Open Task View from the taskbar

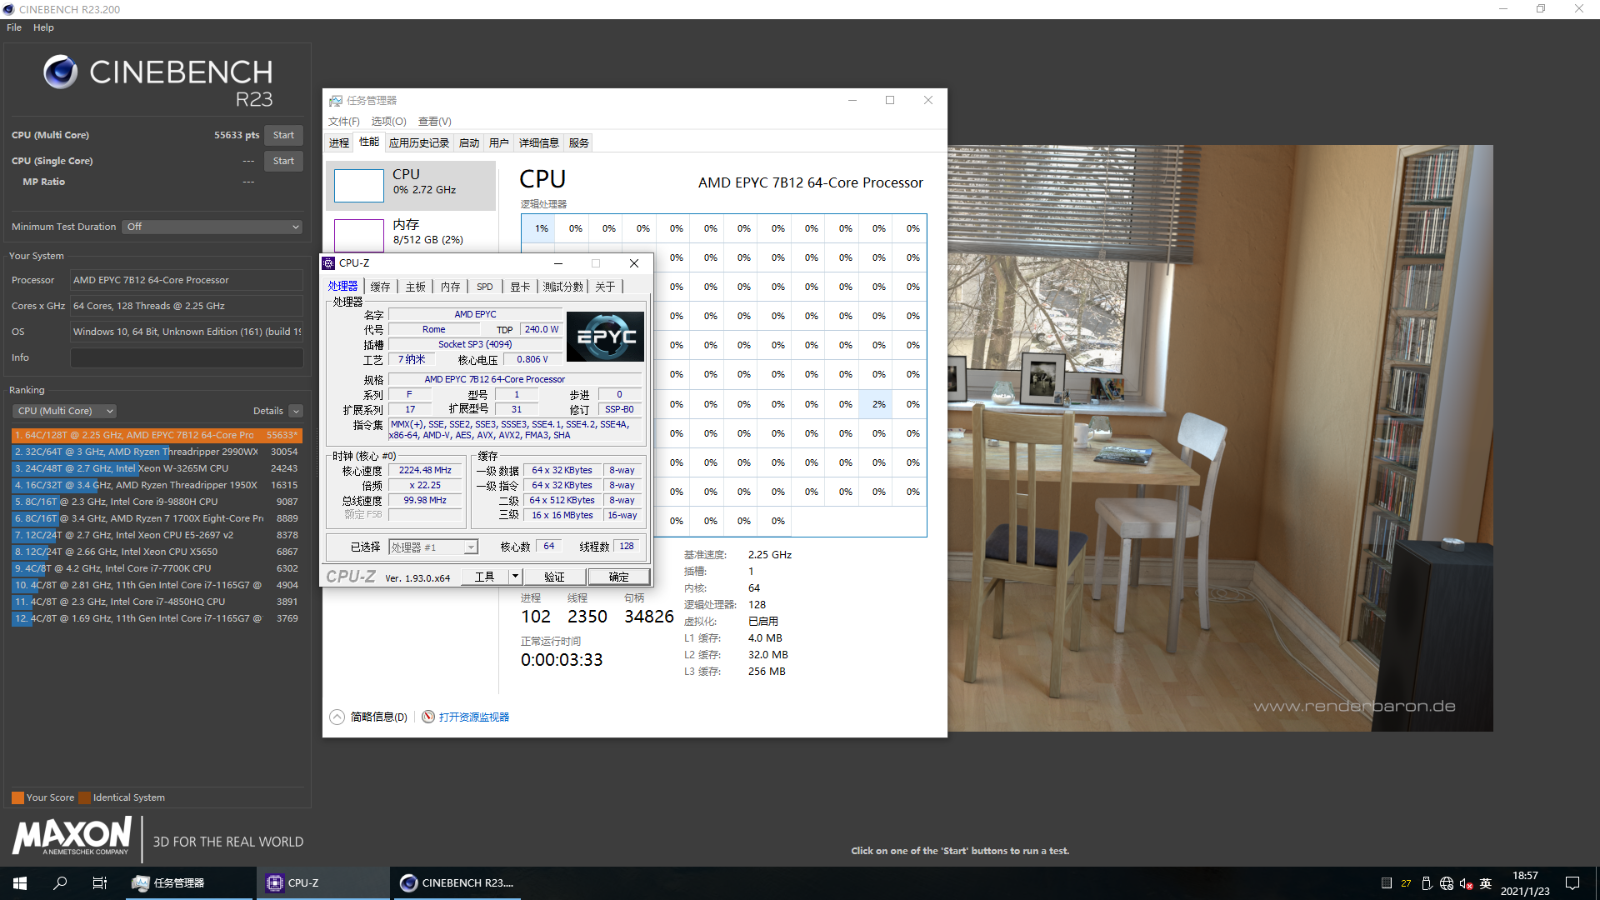coord(100,883)
